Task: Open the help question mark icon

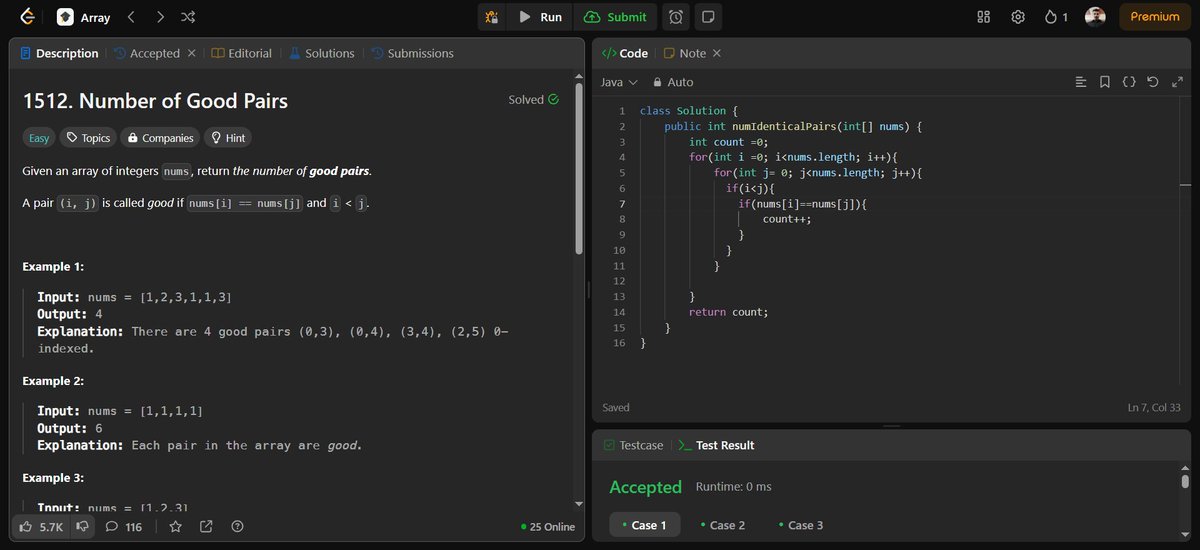Action: [237, 526]
